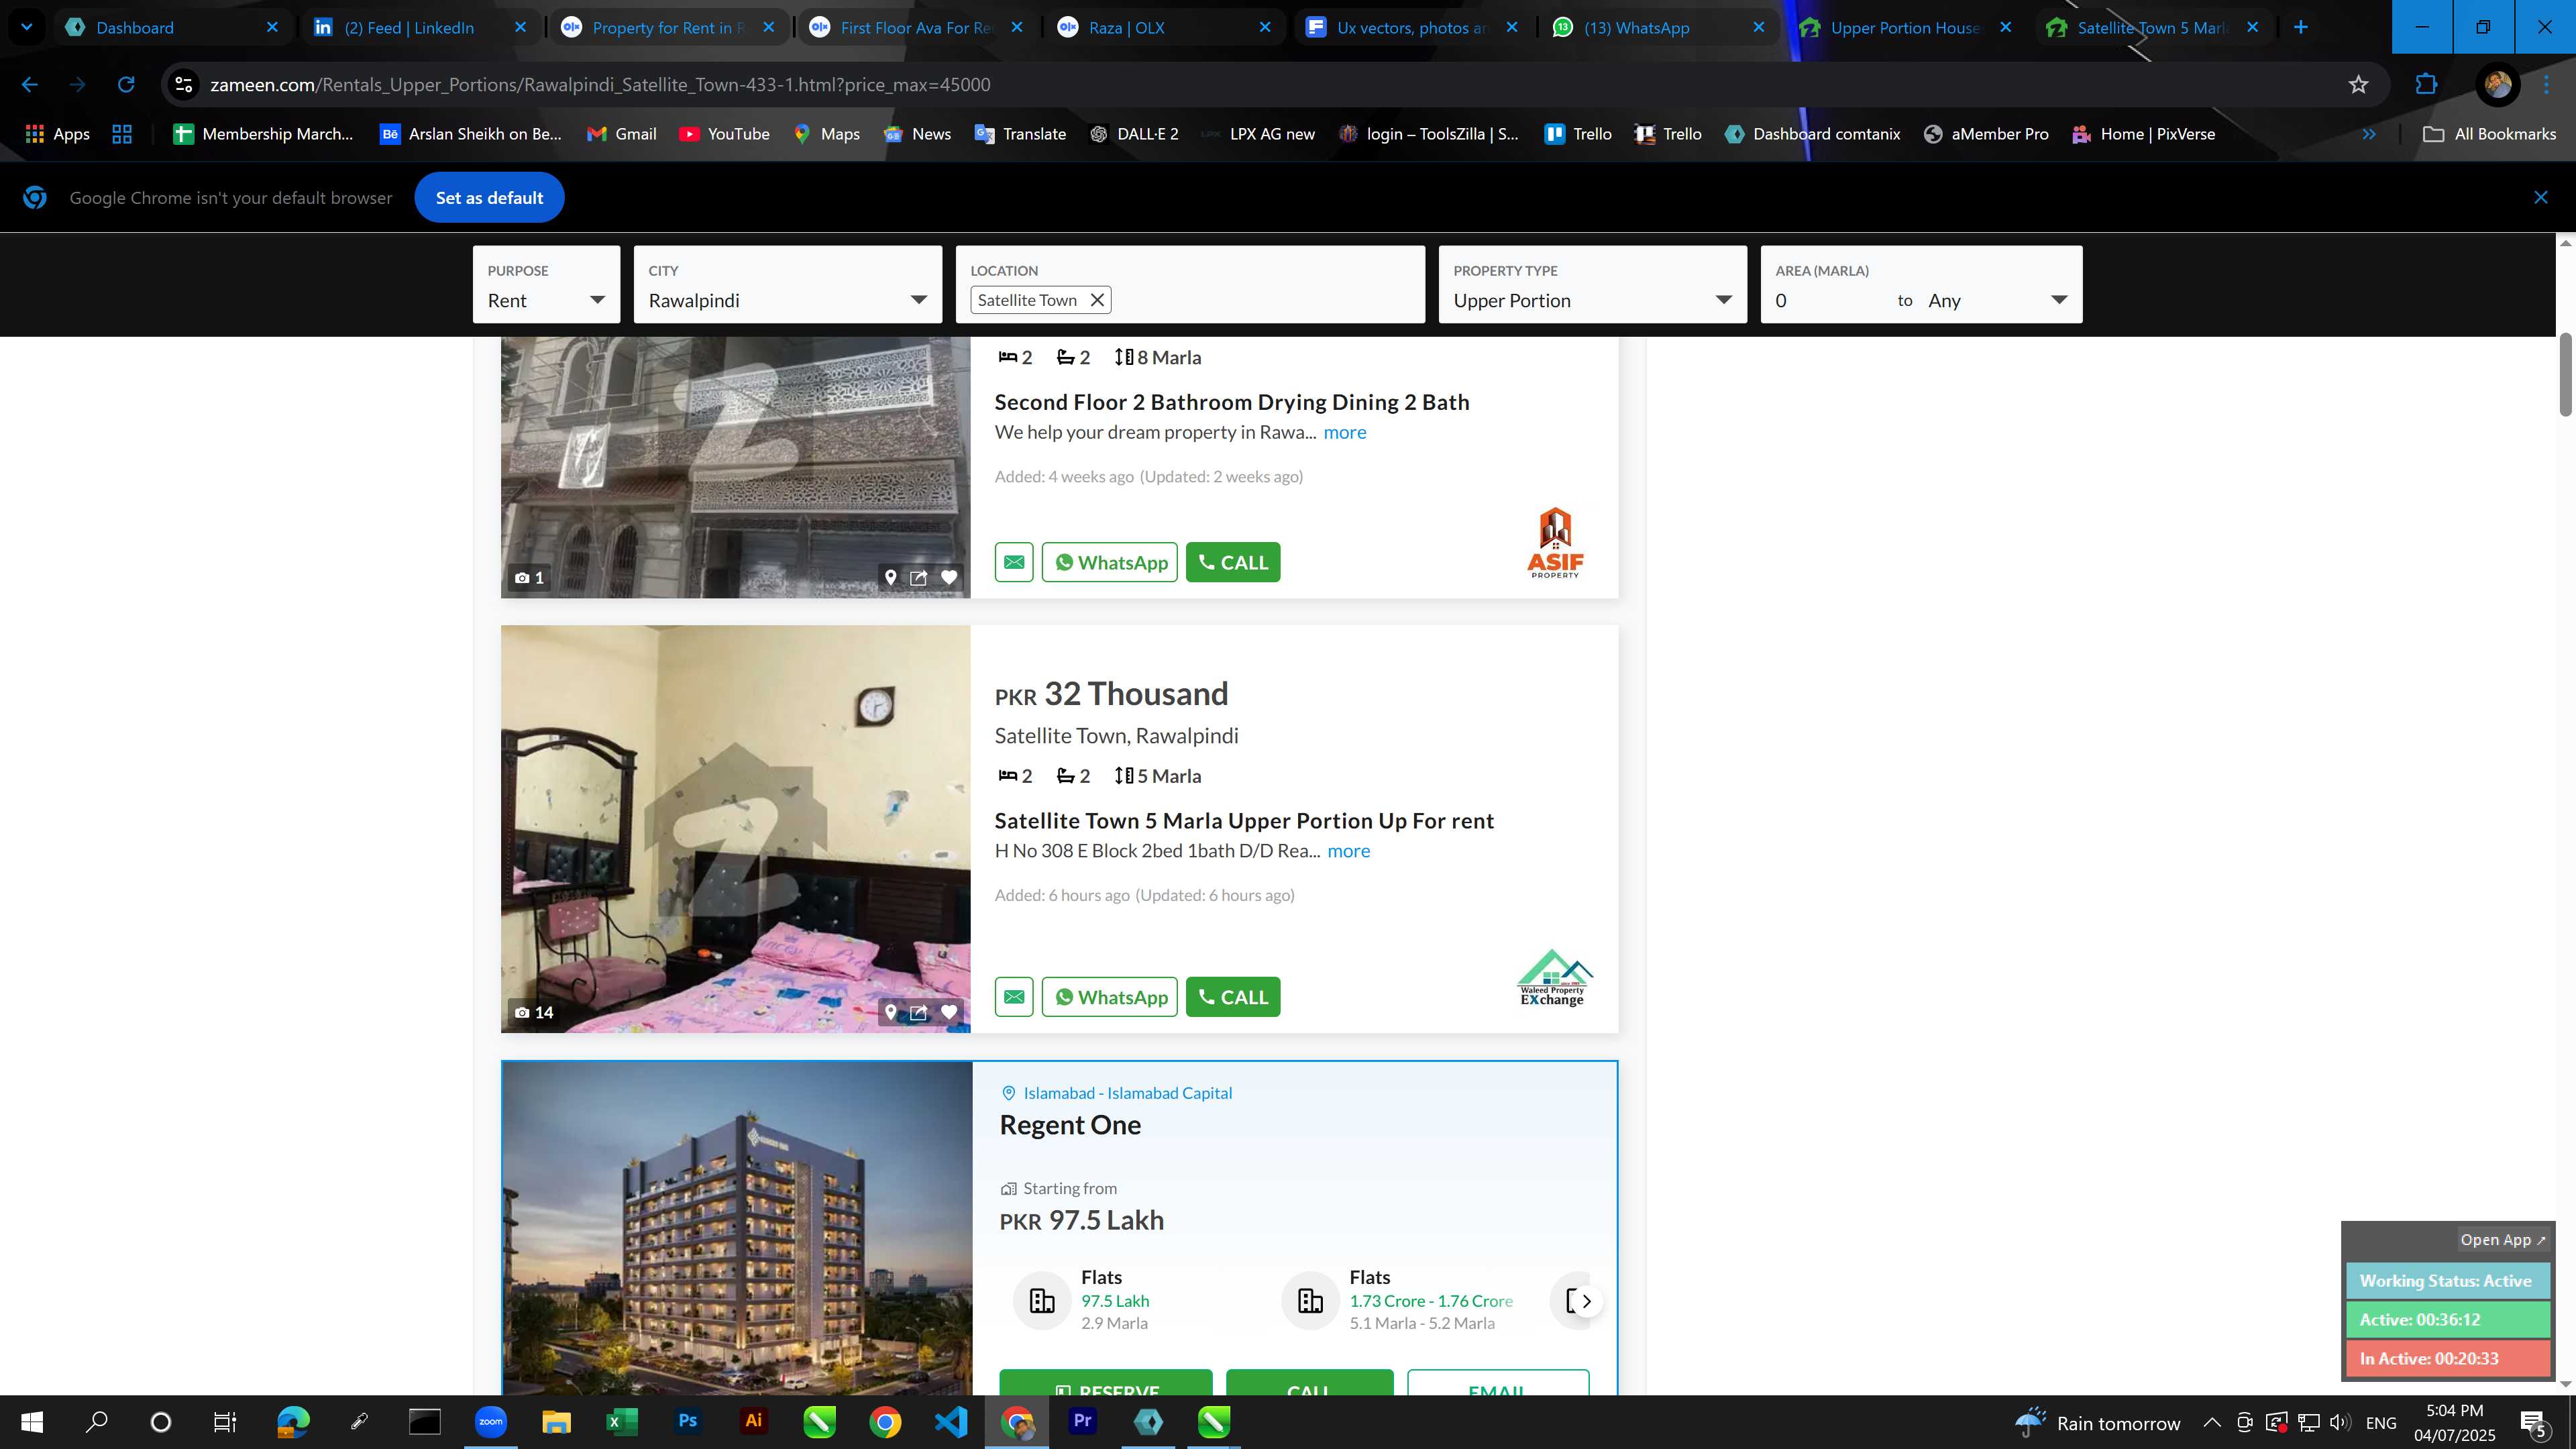Remove Satellite Town location tag

[1097, 300]
